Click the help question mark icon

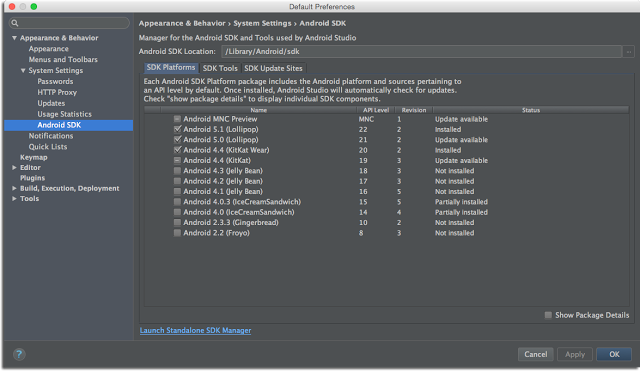(19, 354)
